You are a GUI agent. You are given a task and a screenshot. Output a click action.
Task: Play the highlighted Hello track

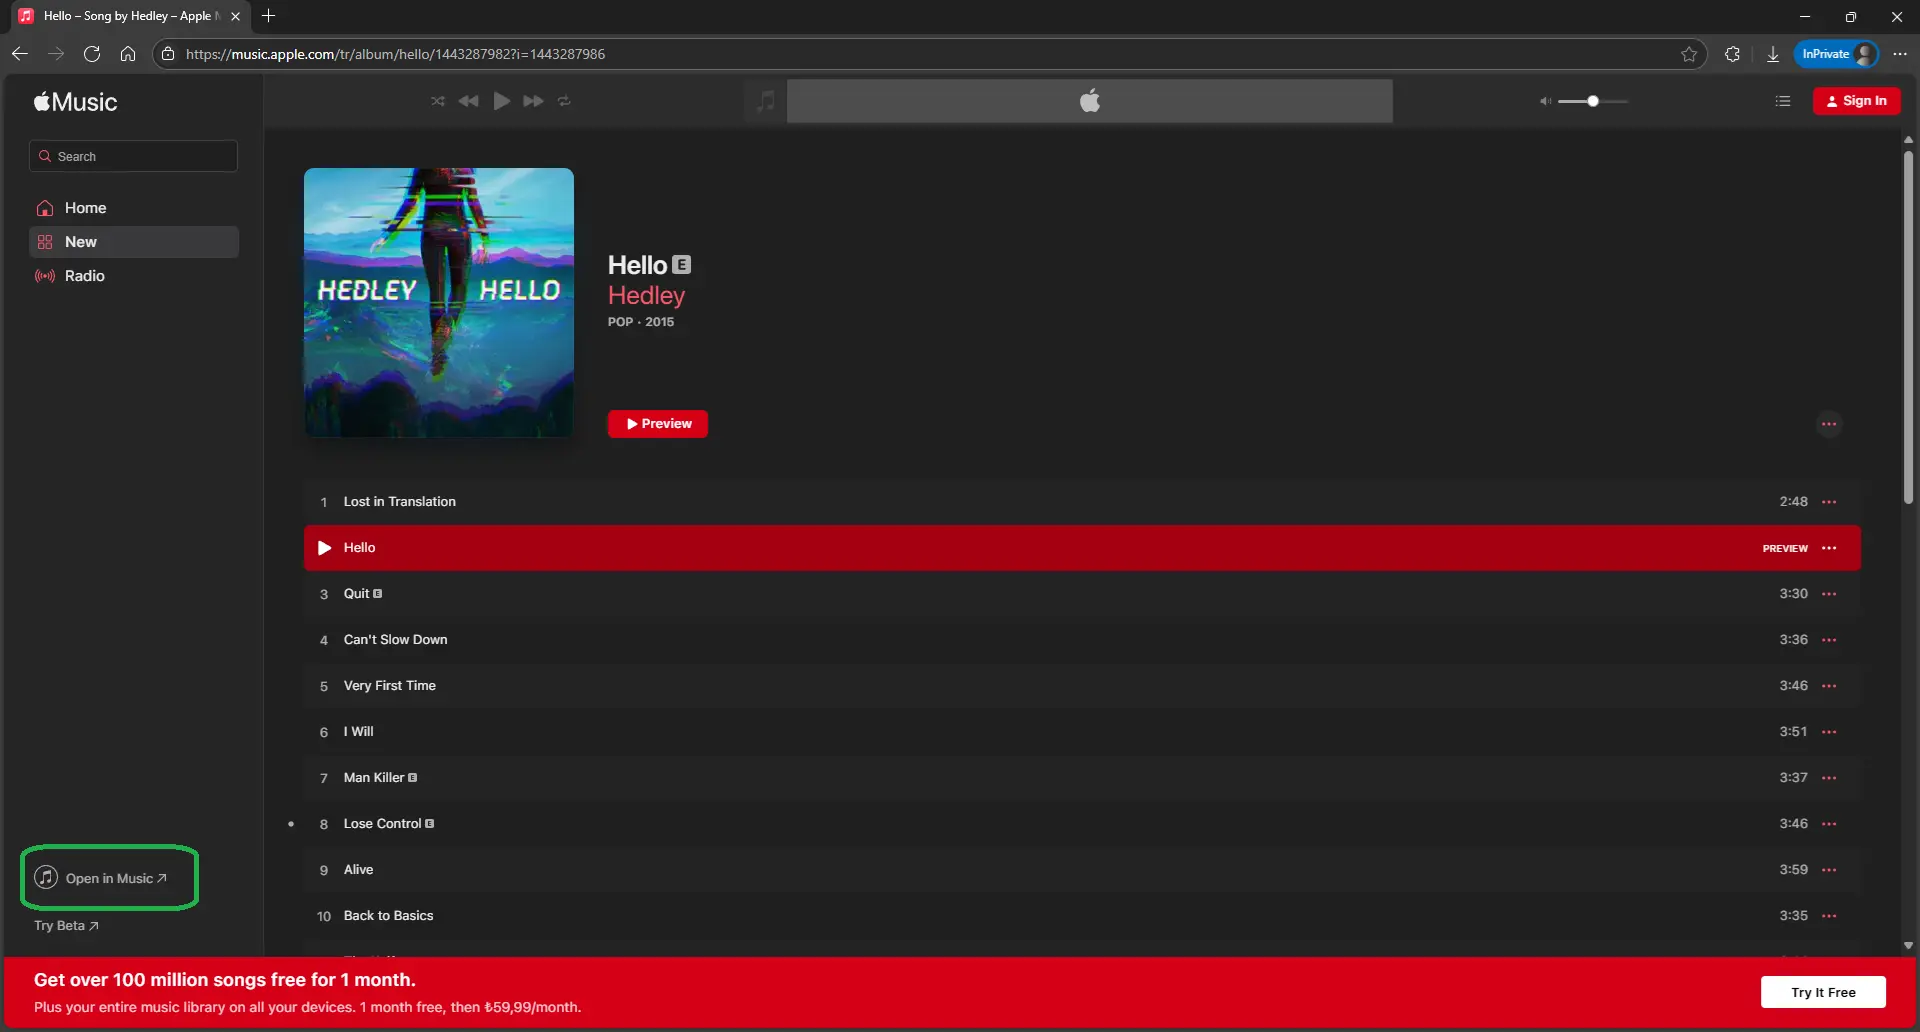[324, 548]
